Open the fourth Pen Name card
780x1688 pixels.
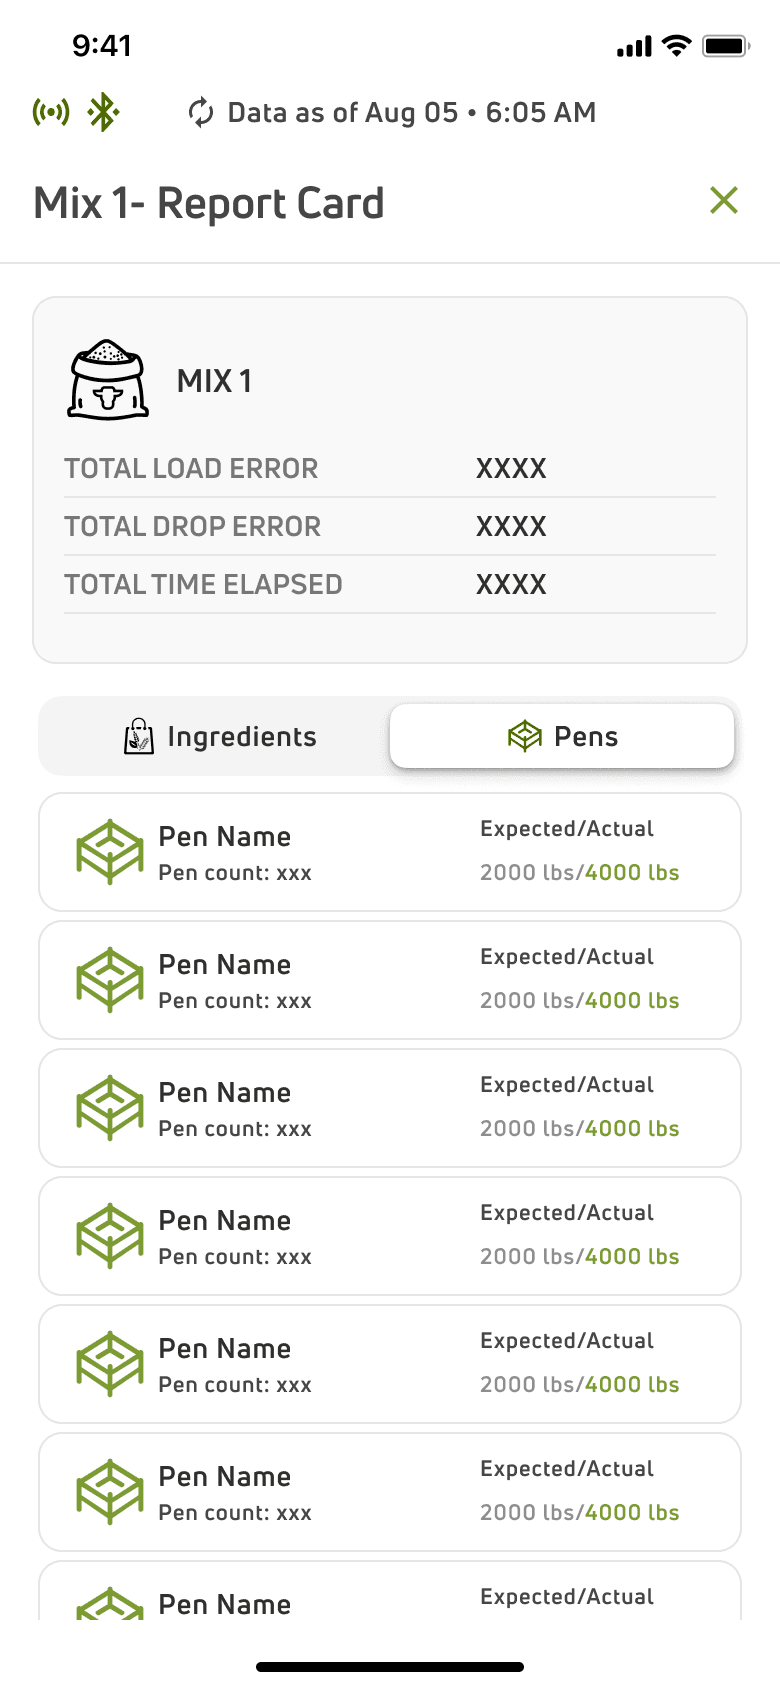pyautogui.click(x=390, y=1236)
